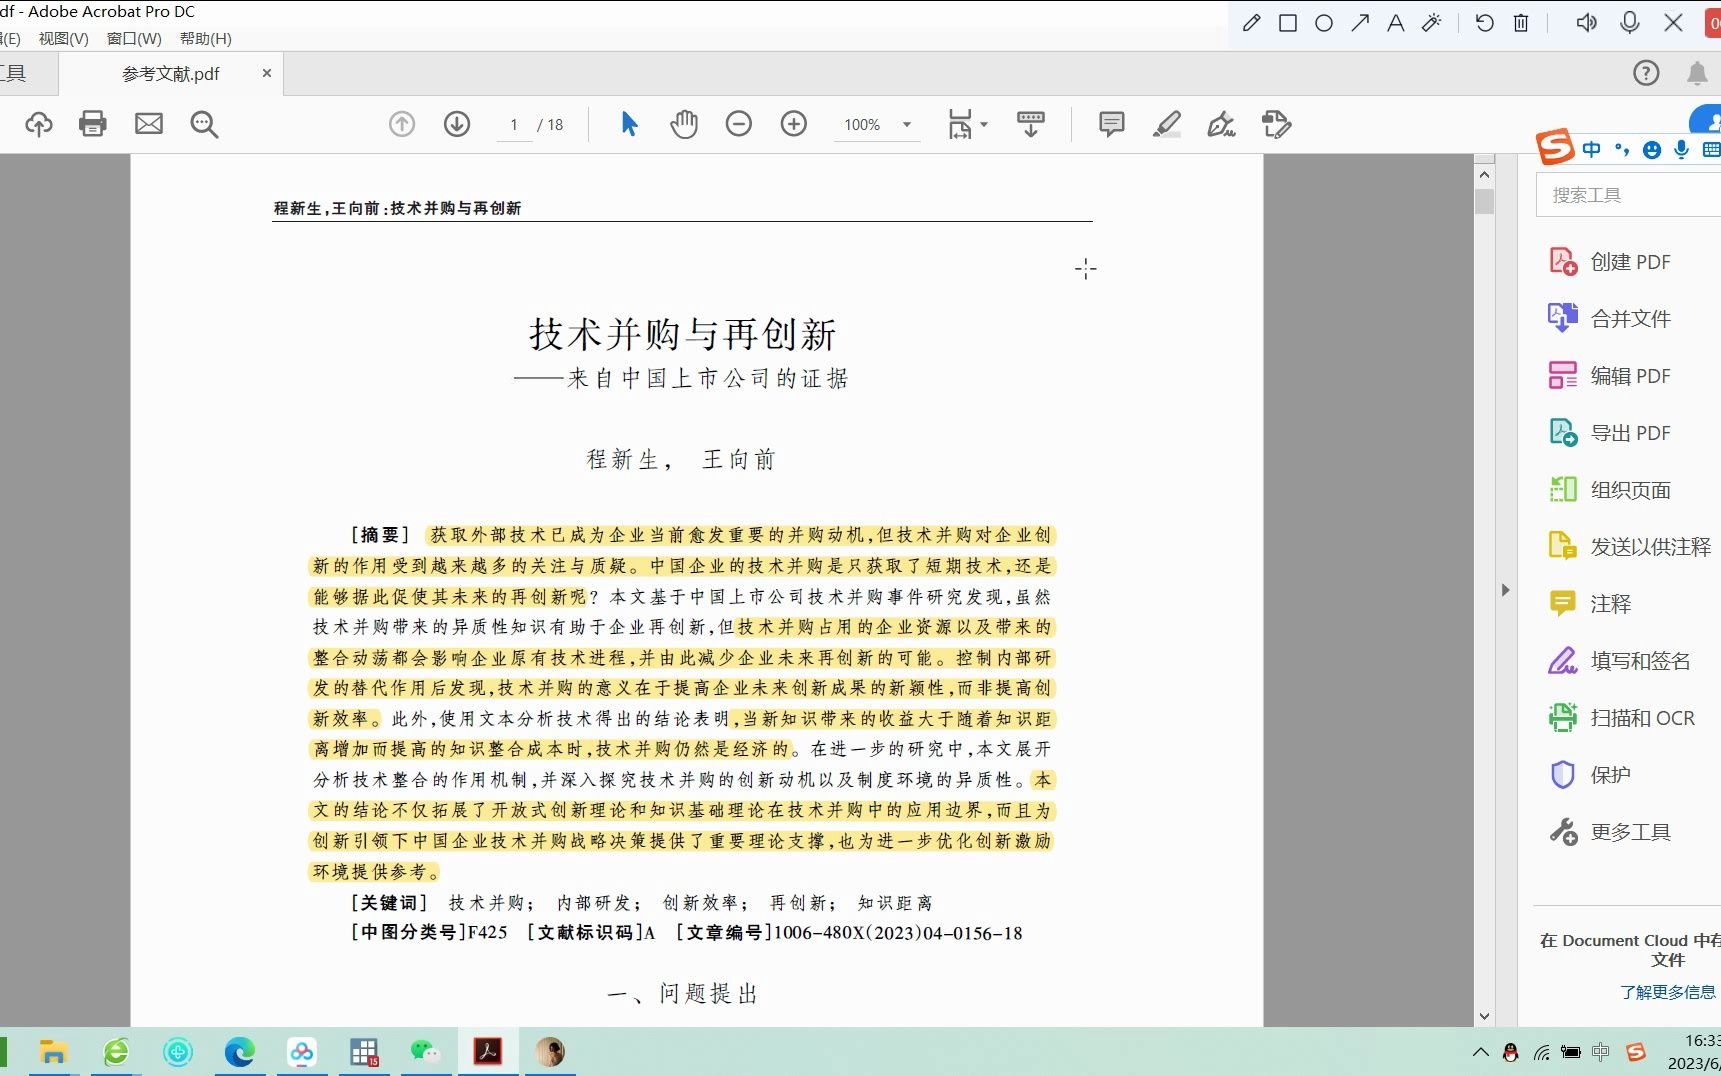The height and width of the screenshot is (1076, 1721).
Task: Open the 发送以供注释 tool
Action: pyautogui.click(x=1630, y=547)
